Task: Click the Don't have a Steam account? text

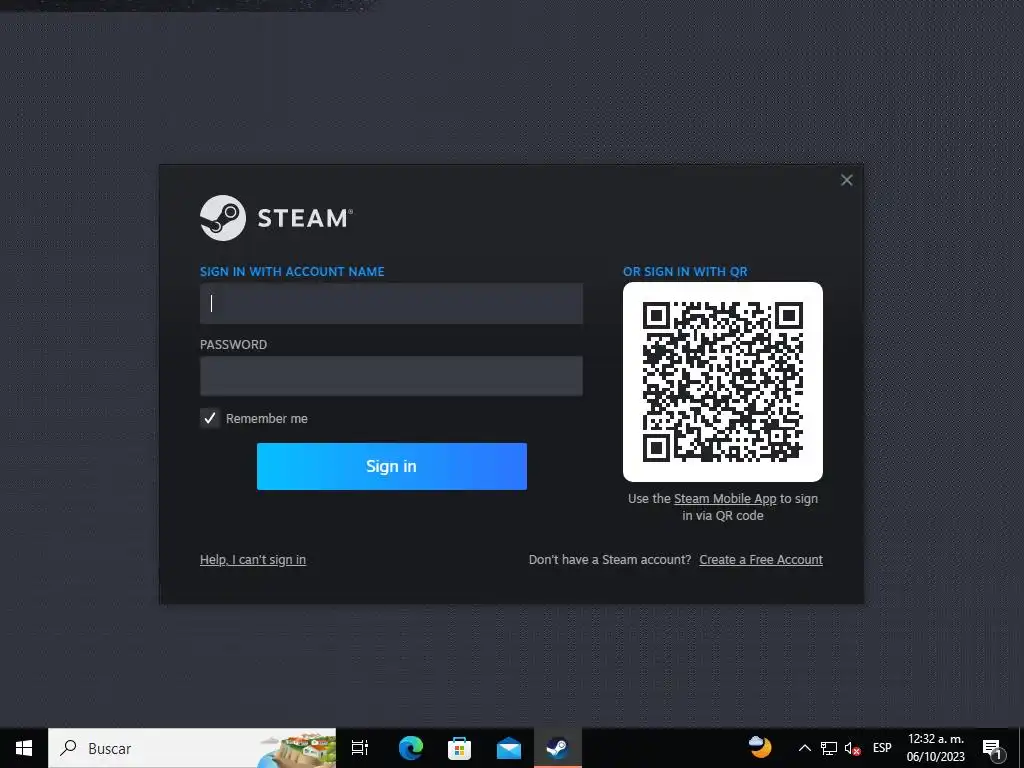Action: pyautogui.click(x=610, y=560)
